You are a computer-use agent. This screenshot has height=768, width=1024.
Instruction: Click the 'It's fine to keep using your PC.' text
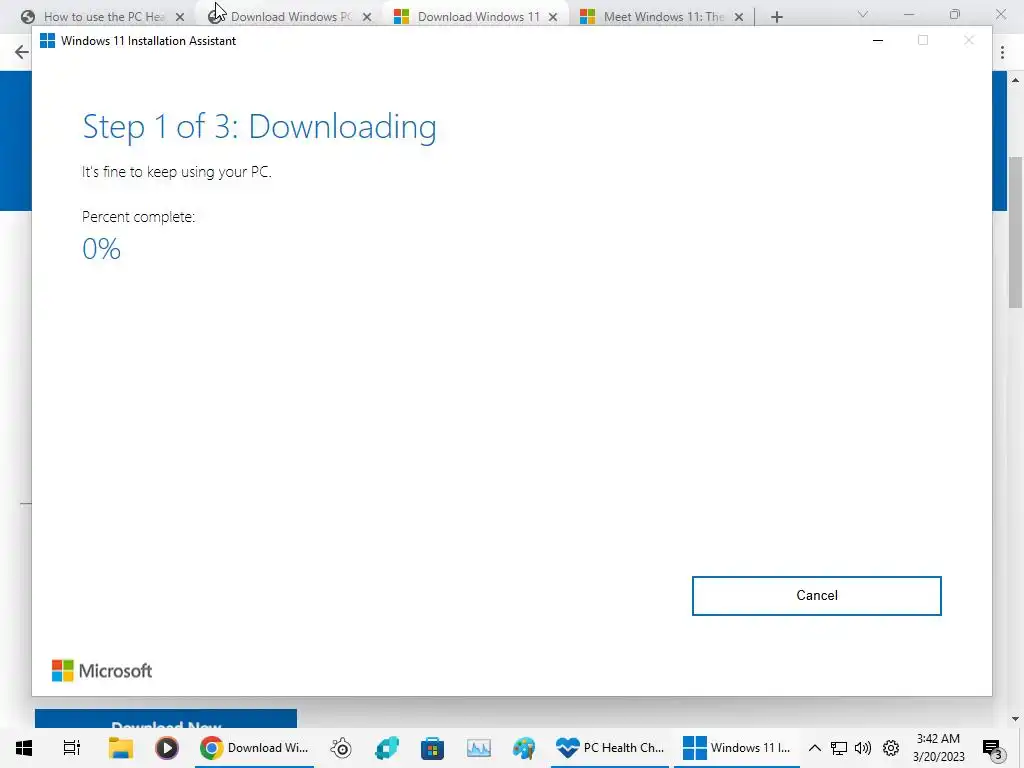pyautogui.click(x=176, y=172)
